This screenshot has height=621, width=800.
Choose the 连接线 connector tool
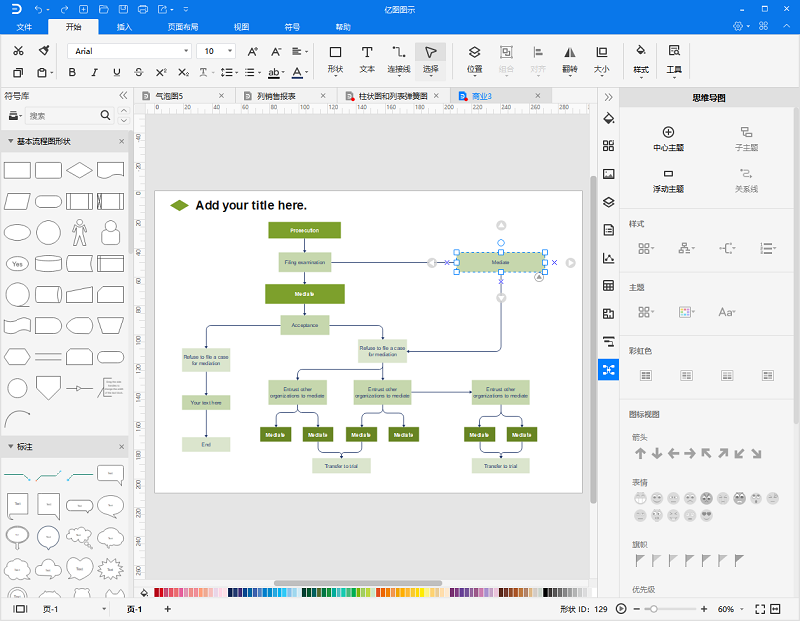click(x=398, y=60)
